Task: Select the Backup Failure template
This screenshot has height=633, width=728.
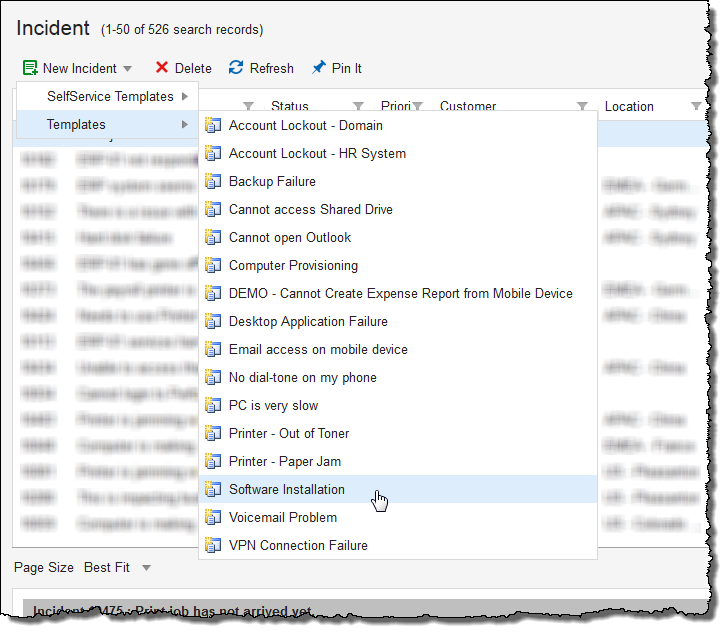Action: (x=398, y=181)
